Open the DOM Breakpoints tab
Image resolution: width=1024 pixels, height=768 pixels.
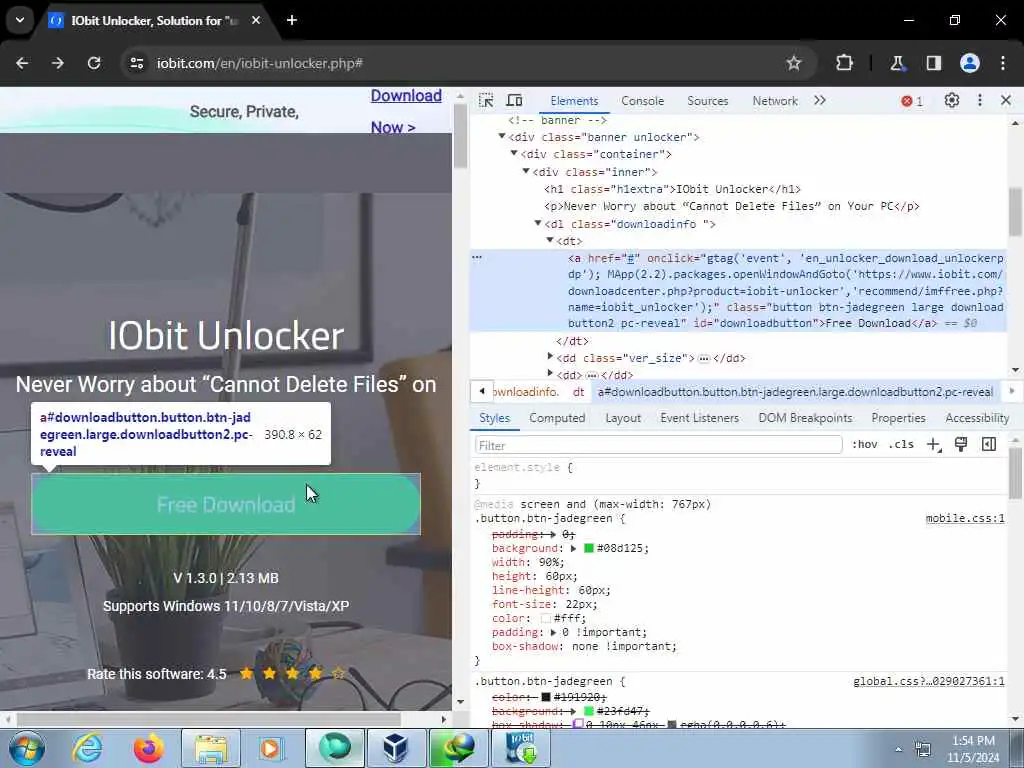pos(805,418)
